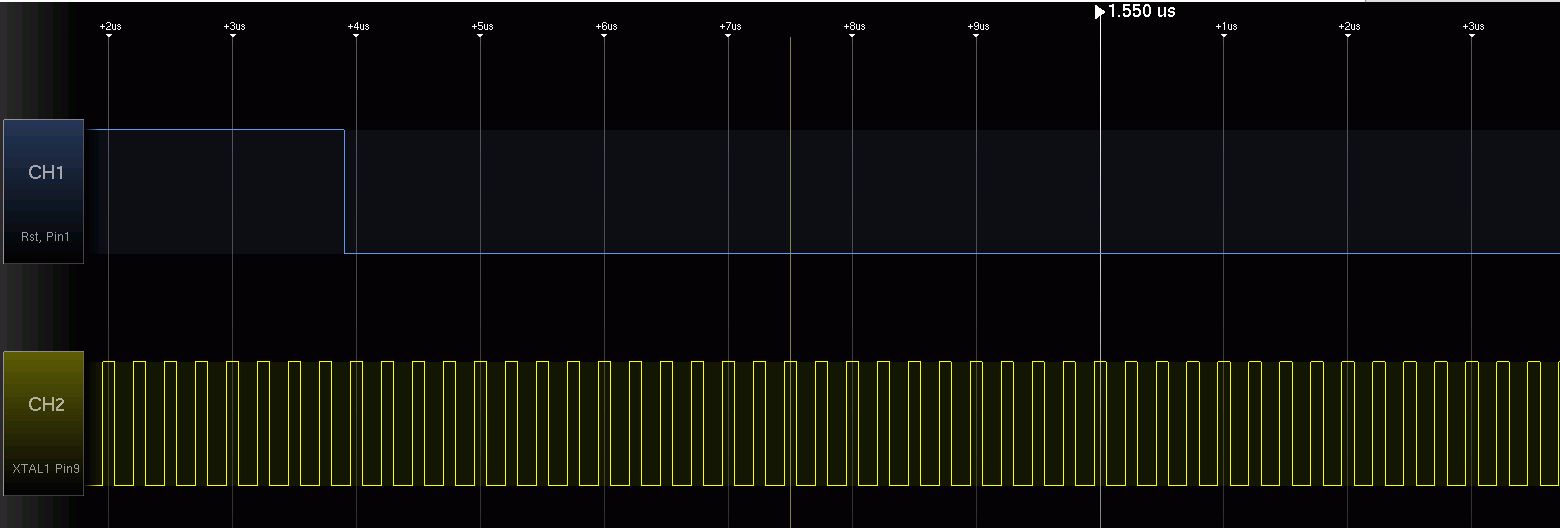The height and width of the screenshot is (528, 1560).
Task: Click the +3us marker just before +4us
Action: (x=233, y=27)
